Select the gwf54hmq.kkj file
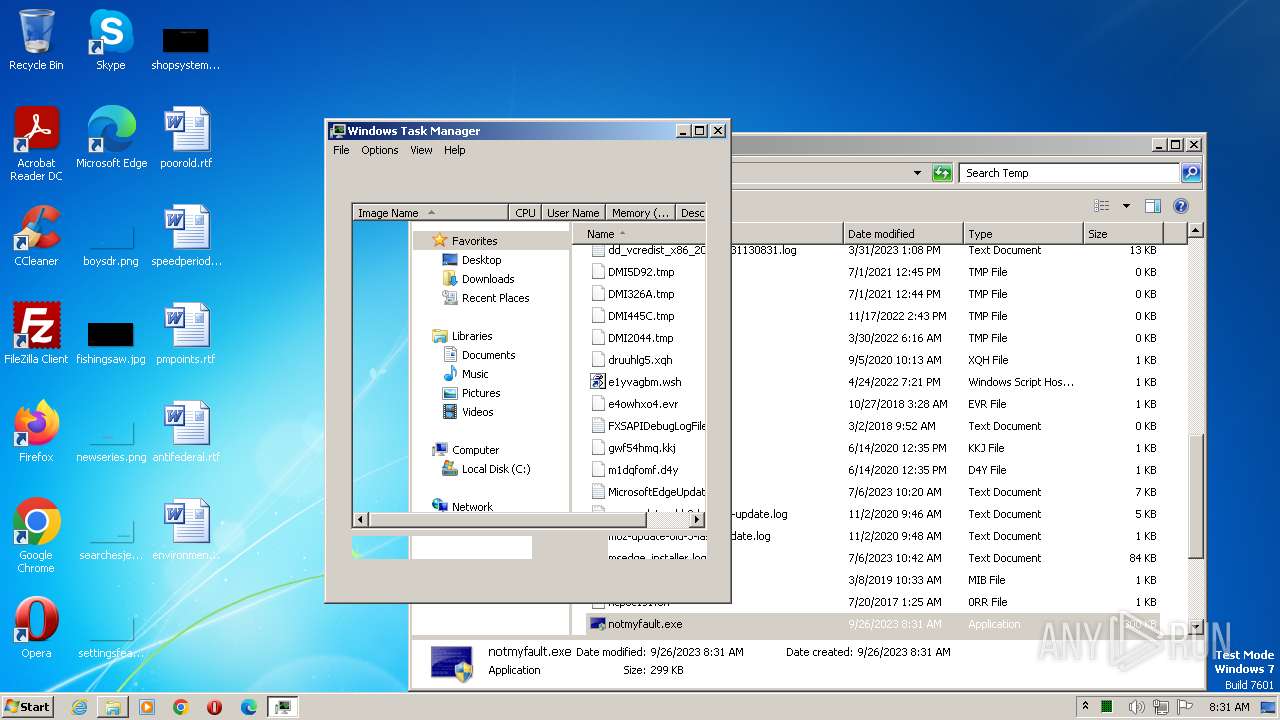1280x720 pixels. [642, 448]
